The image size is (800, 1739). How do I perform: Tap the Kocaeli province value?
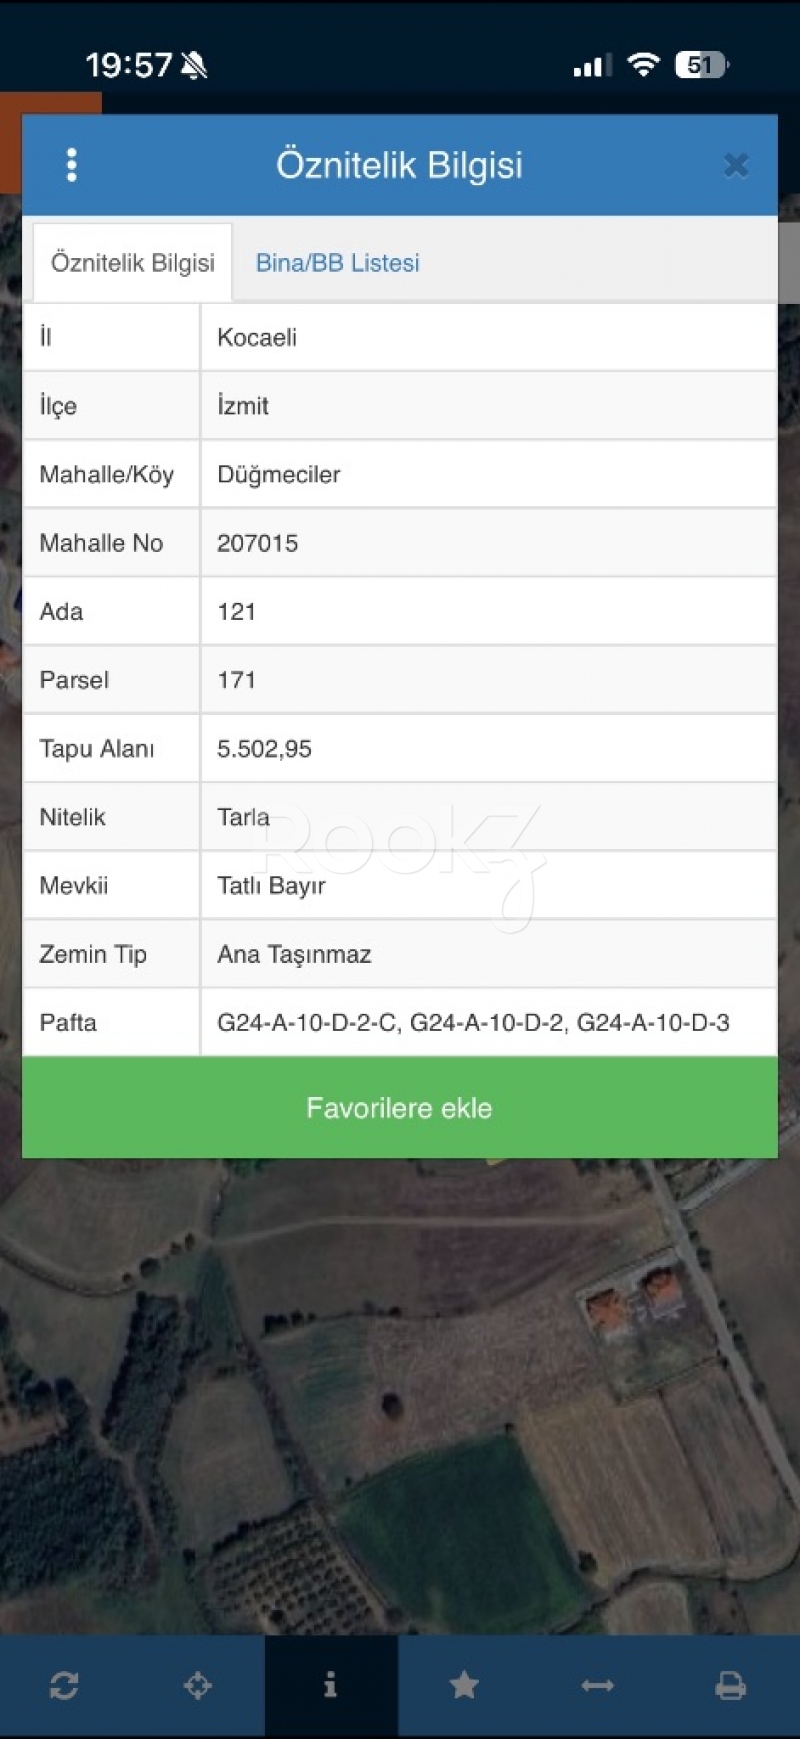[257, 338]
